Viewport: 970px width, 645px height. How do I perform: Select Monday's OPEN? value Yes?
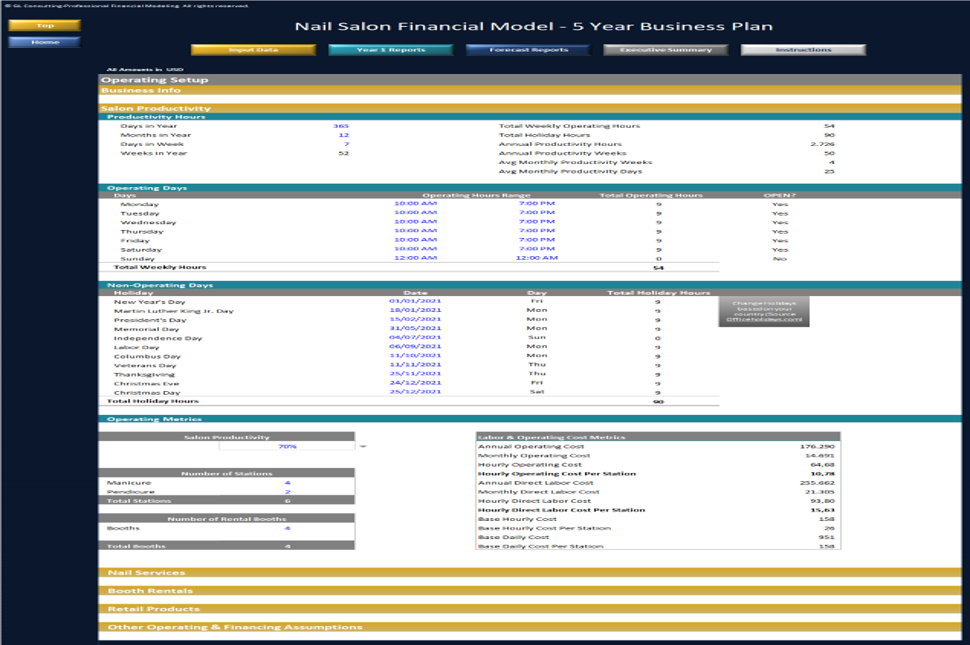pyautogui.click(x=780, y=204)
